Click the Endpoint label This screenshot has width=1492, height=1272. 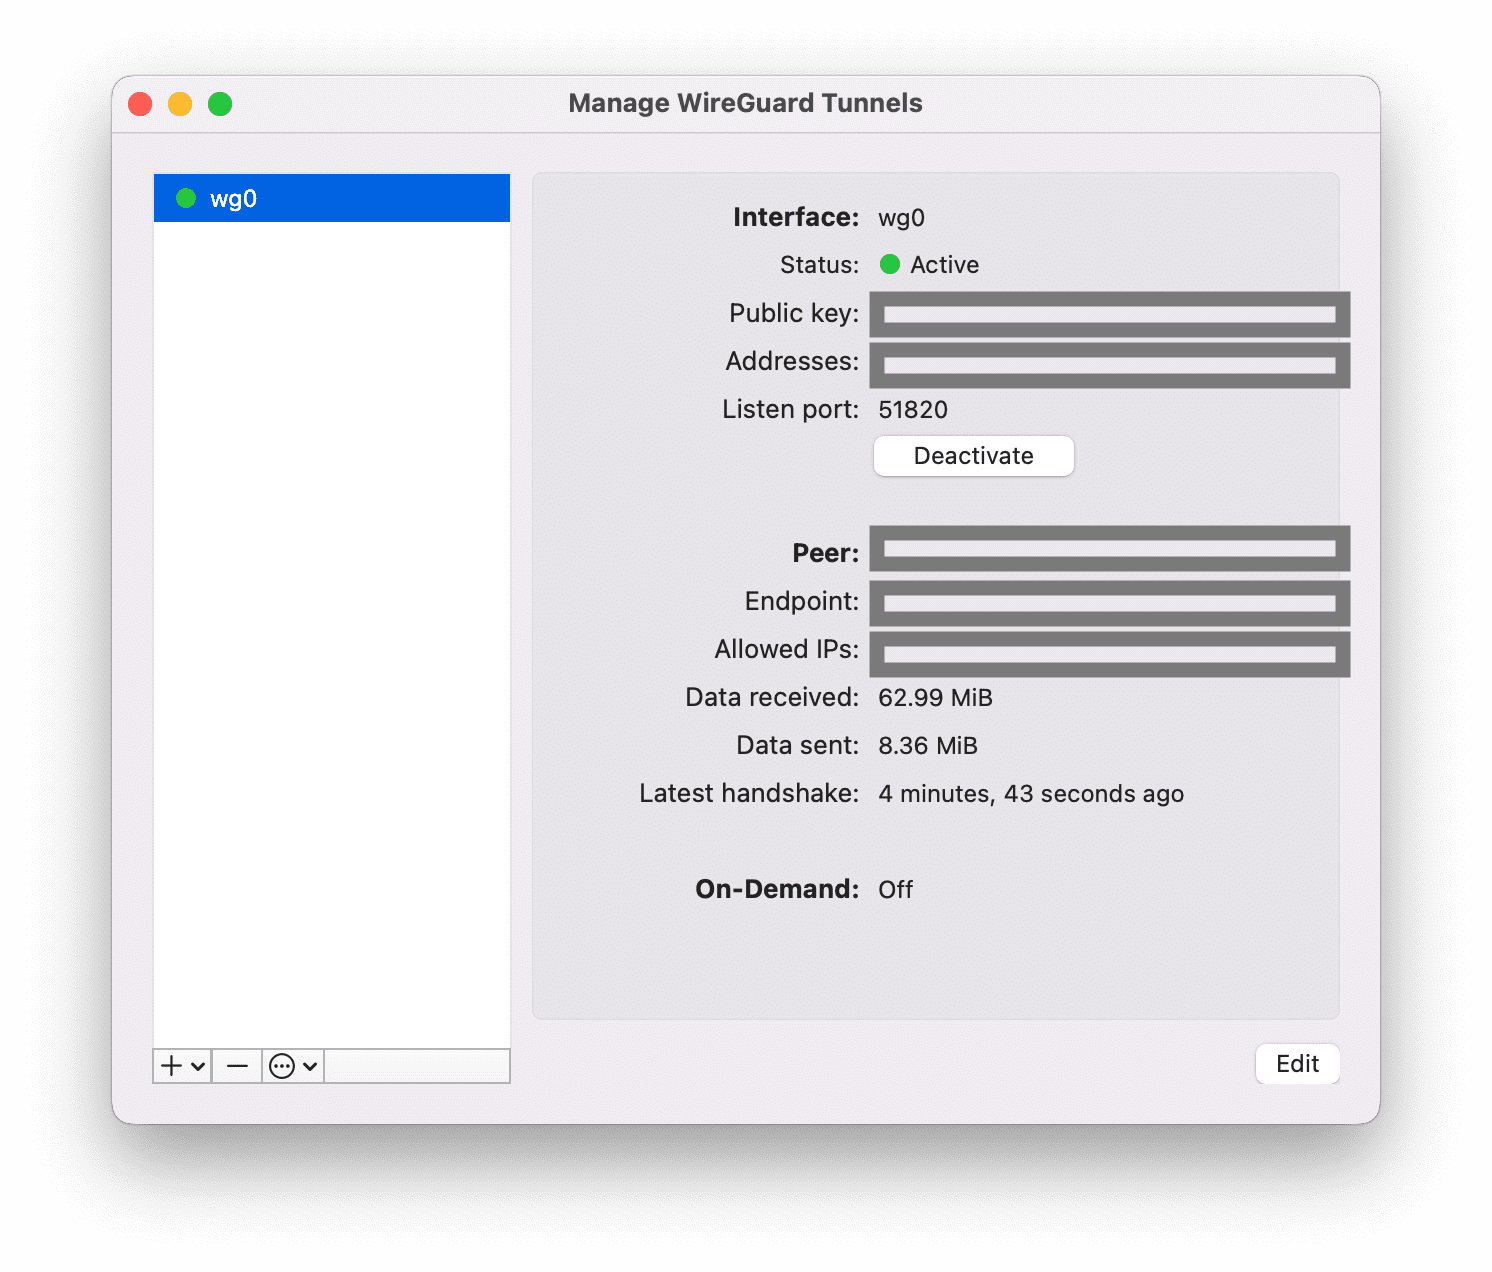(802, 601)
